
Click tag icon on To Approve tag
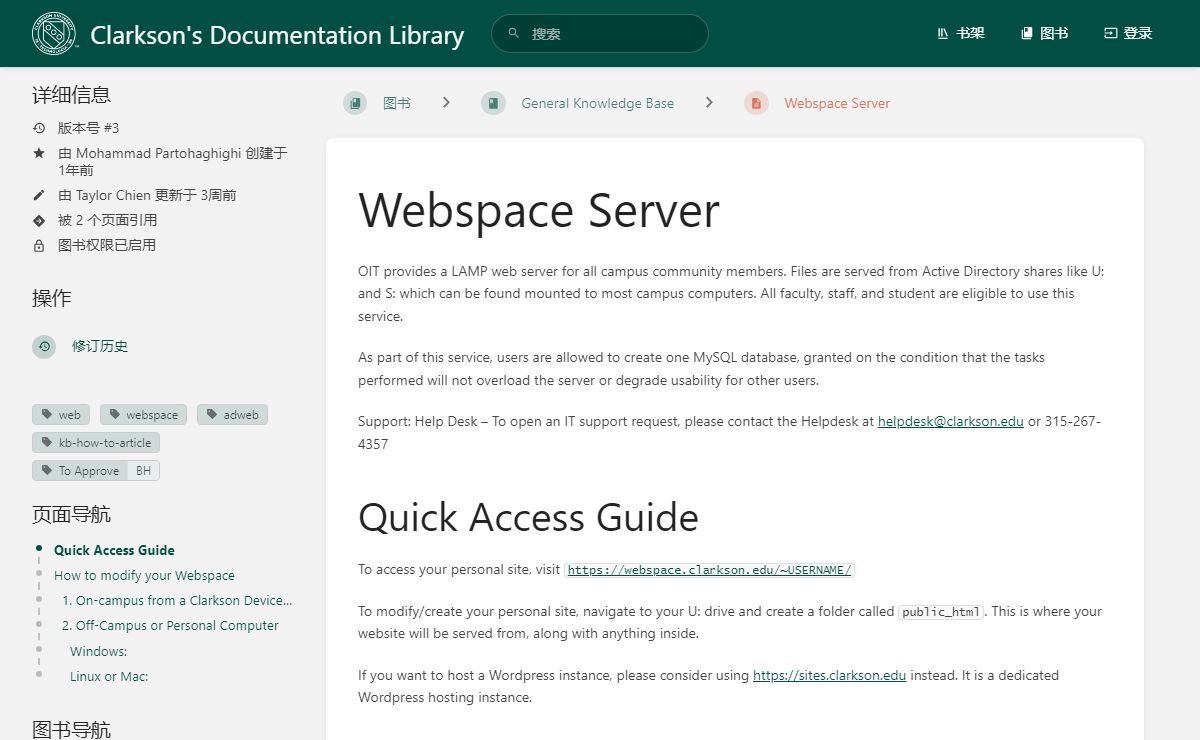point(46,470)
